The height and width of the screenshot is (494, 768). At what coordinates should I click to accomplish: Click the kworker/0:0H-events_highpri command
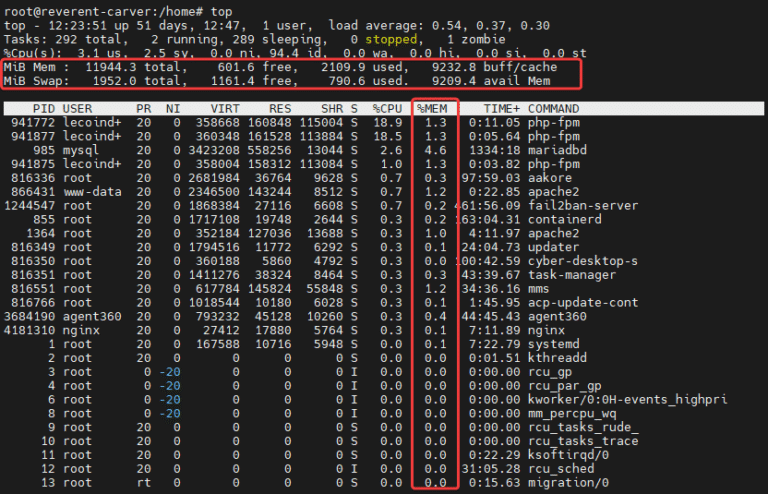coord(627,400)
